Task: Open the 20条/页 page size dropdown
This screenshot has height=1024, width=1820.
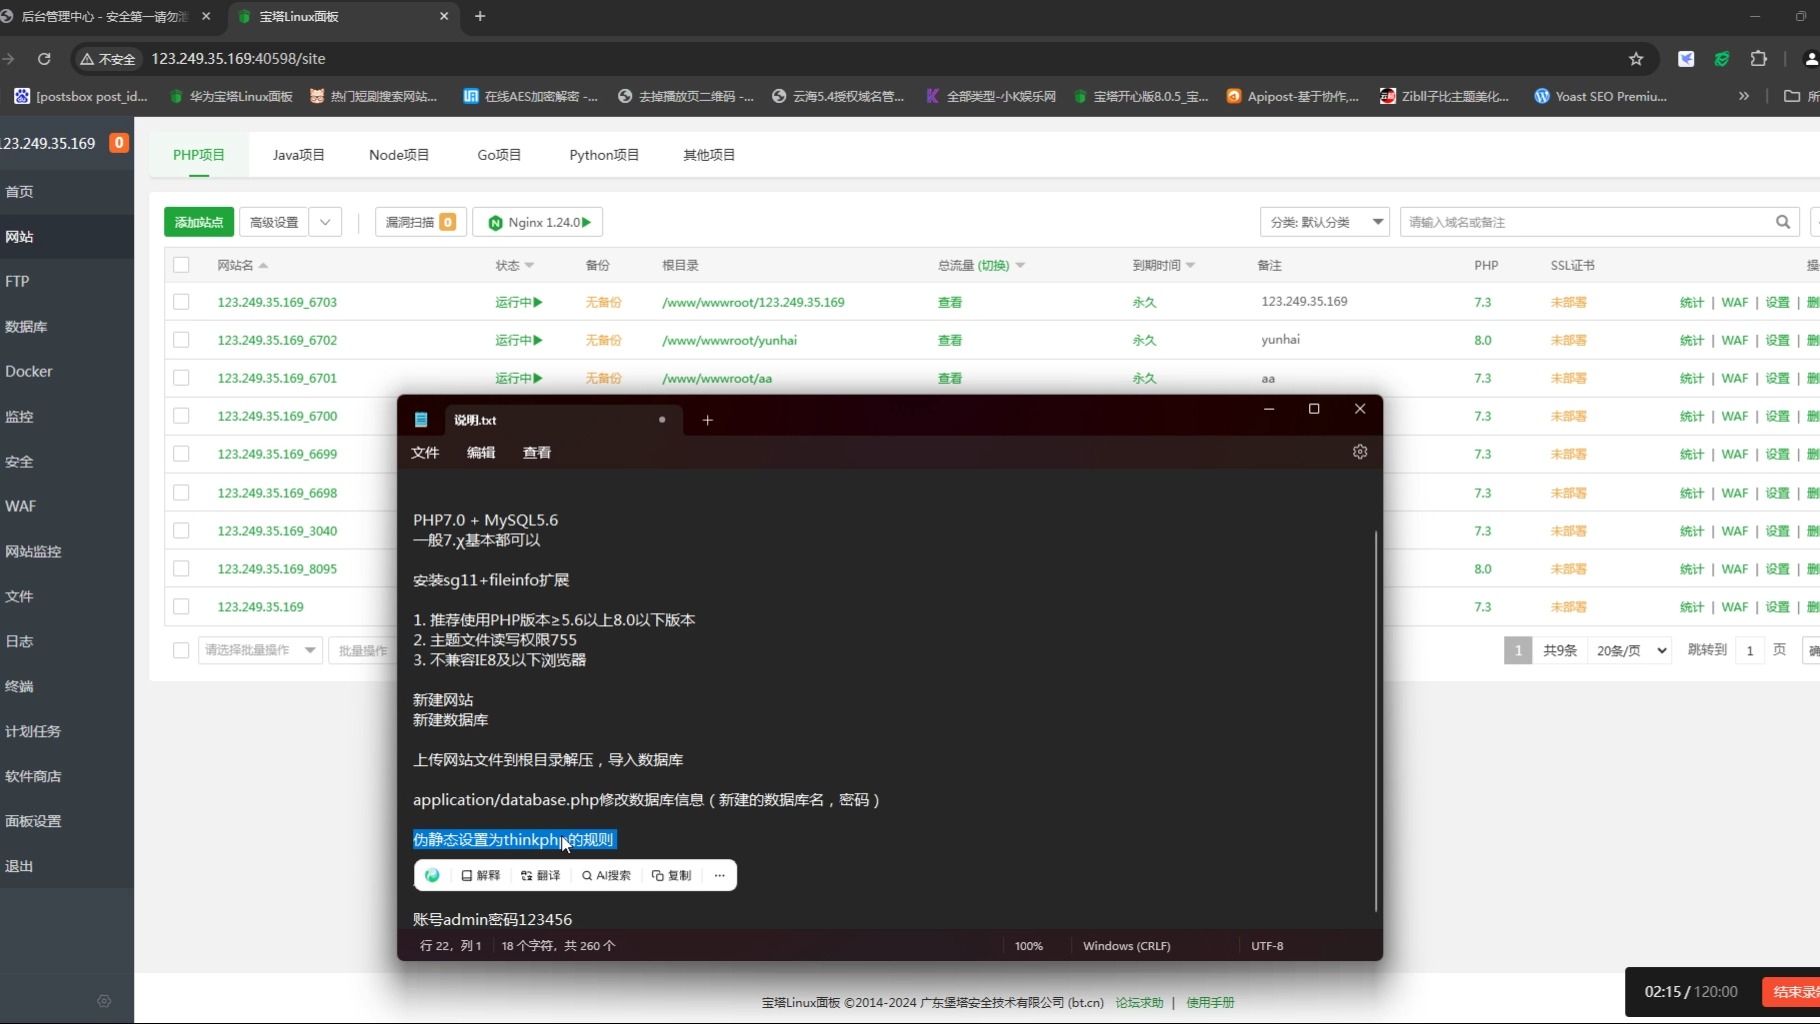Action: click(x=1631, y=650)
